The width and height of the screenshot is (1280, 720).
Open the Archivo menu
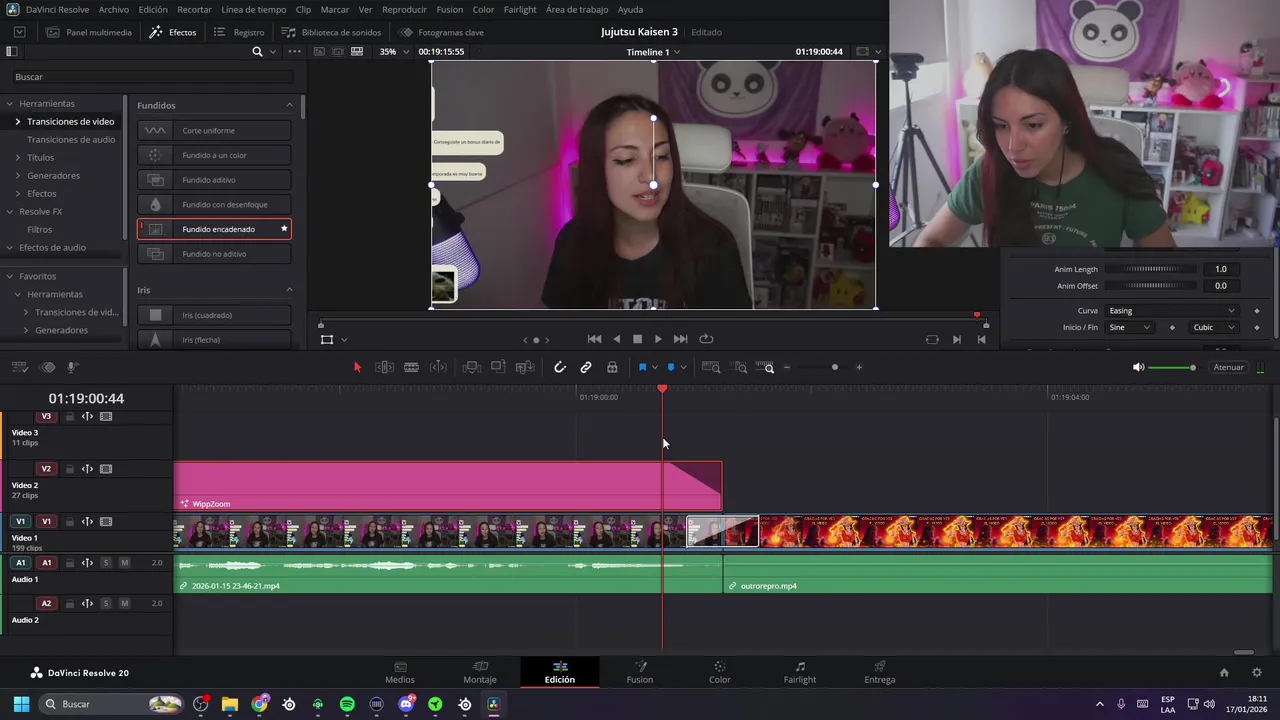pyautogui.click(x=113, y=9)
